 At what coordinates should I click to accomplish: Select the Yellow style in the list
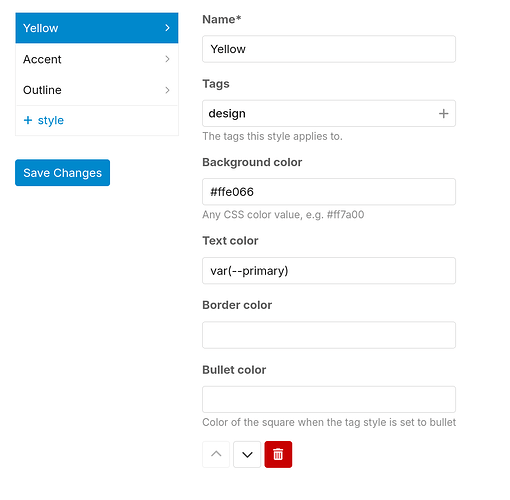(97, 28)
